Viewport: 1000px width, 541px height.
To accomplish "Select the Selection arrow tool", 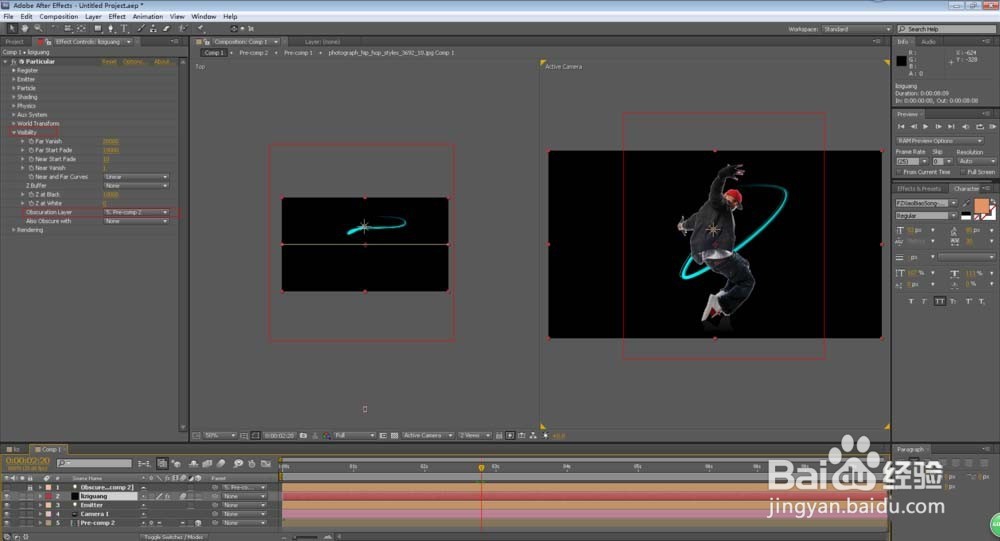I will (x=12, y=29).
